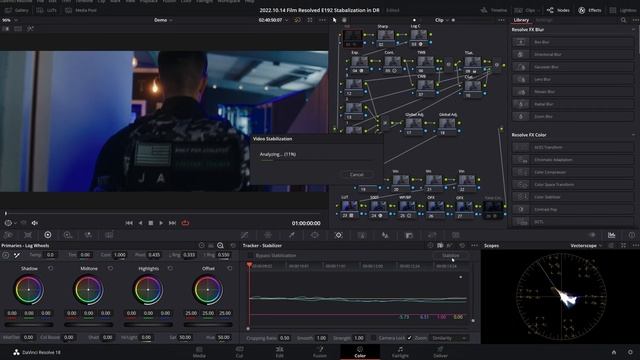This screenshot has height=360, width=640.
Task: Go to the project manager home icon
Action: 613,352
